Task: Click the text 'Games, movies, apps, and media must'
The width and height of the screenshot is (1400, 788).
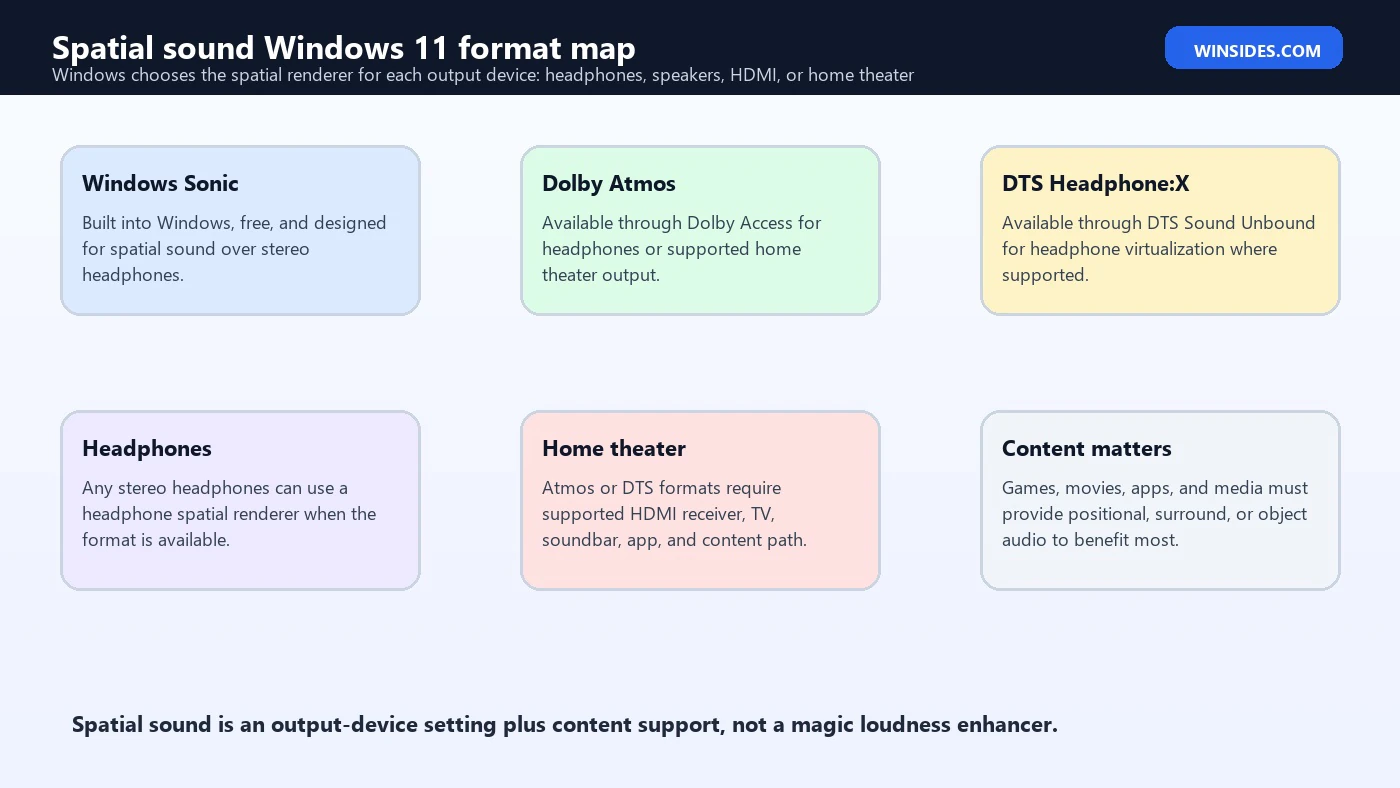Action: pos(1155,488)
